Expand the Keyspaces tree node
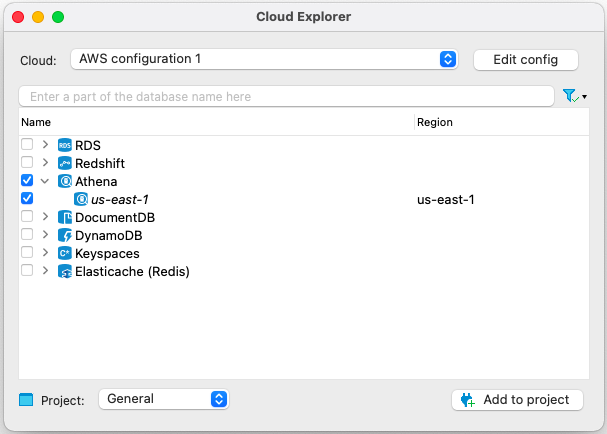607x434 pixels. click(45, 252)
